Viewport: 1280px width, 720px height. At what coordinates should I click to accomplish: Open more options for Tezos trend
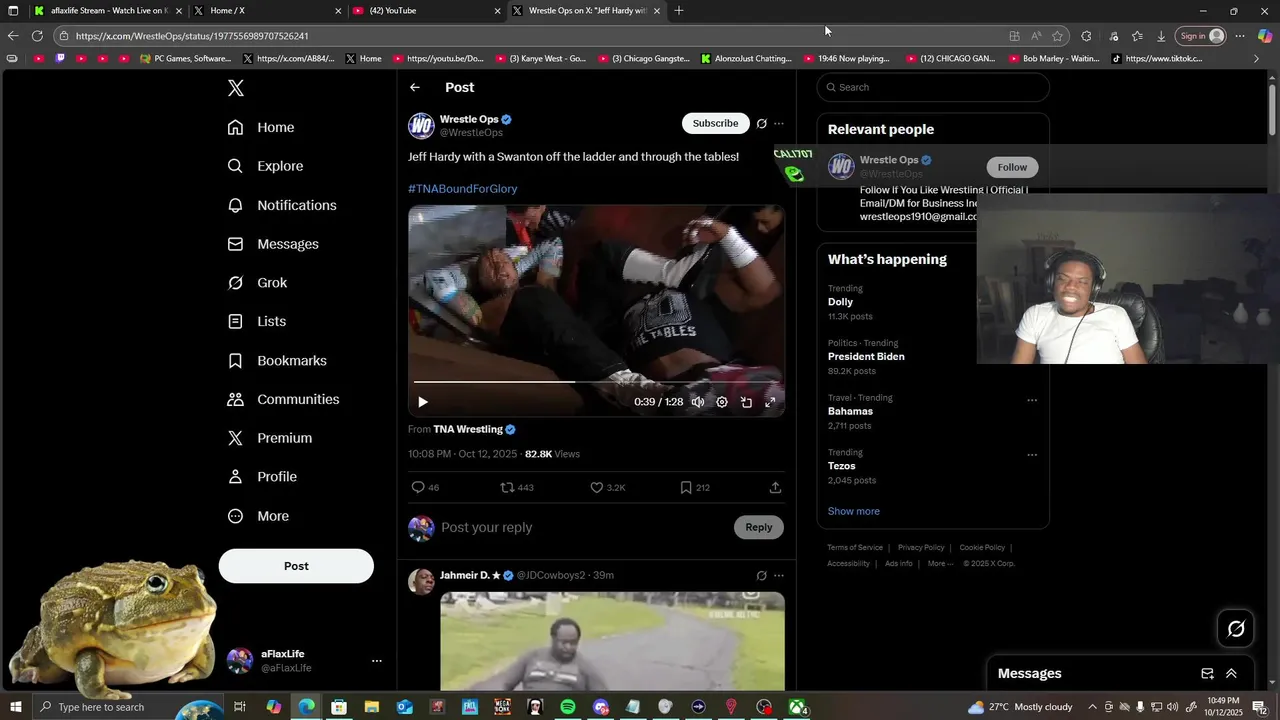pyautogui.click(x=1032, y=455)
